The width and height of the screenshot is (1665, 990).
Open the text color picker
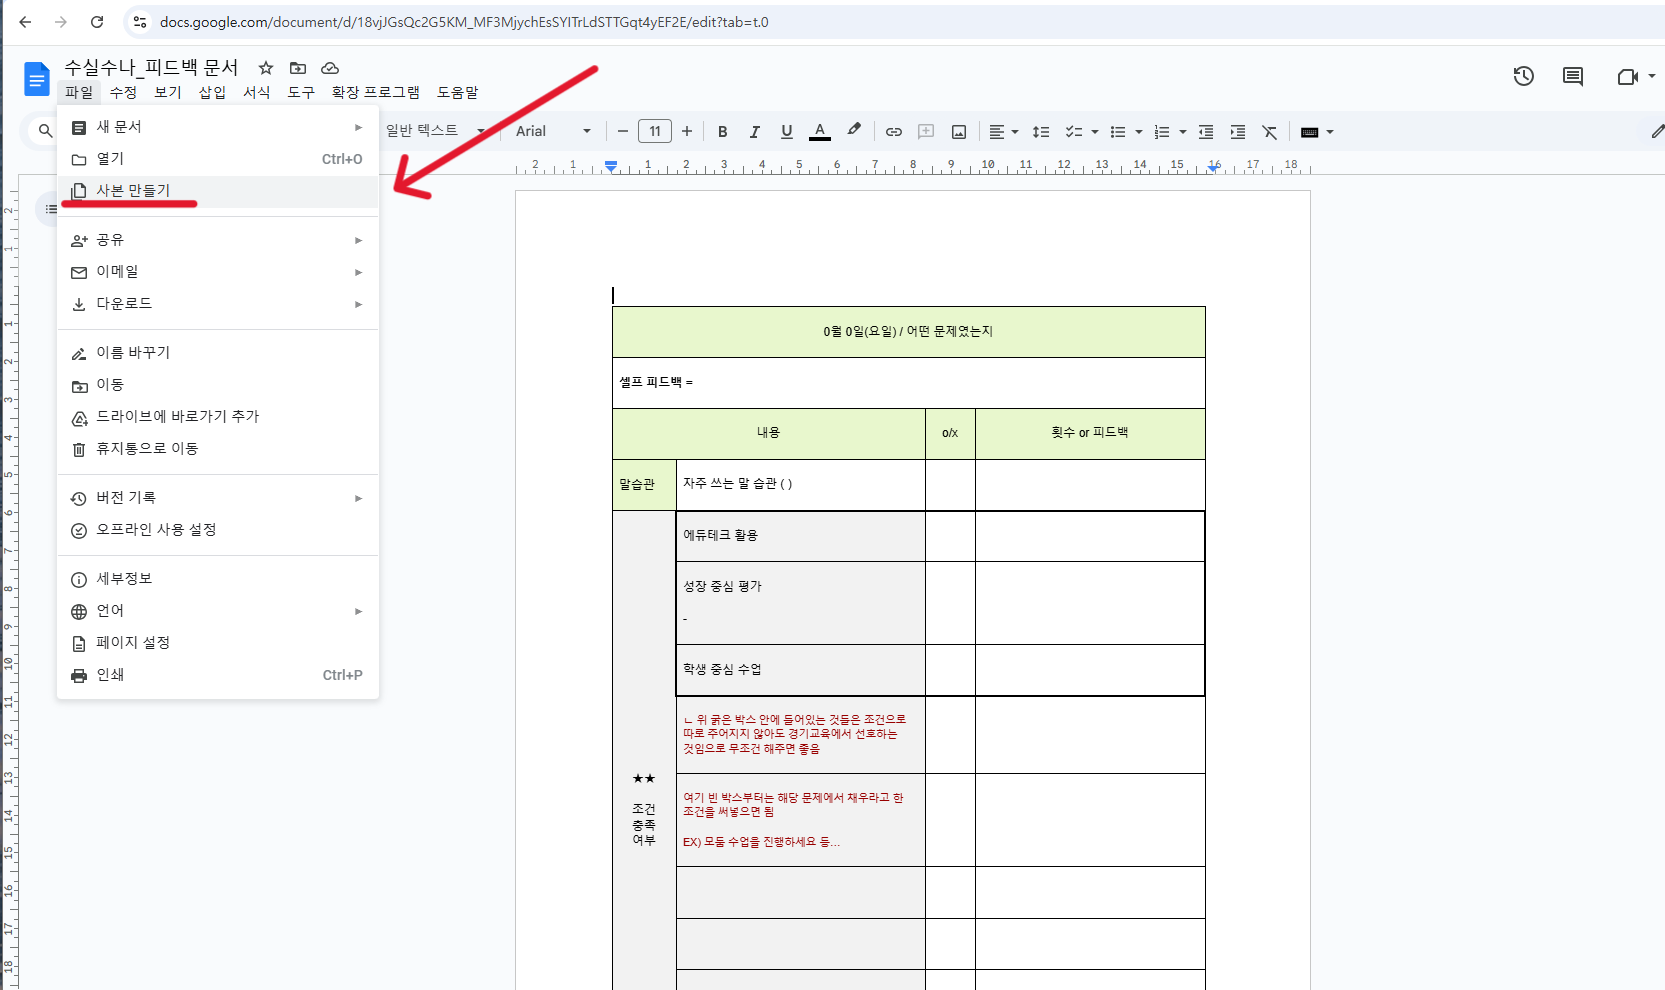point(820,132)
